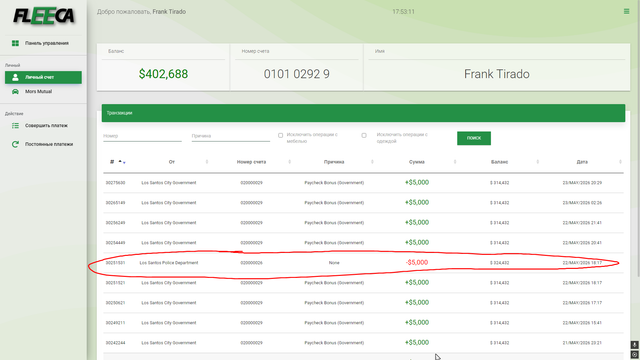640x360 pixels.
Task: Sort the table by the От column arrows
Action: coord(207,162)
